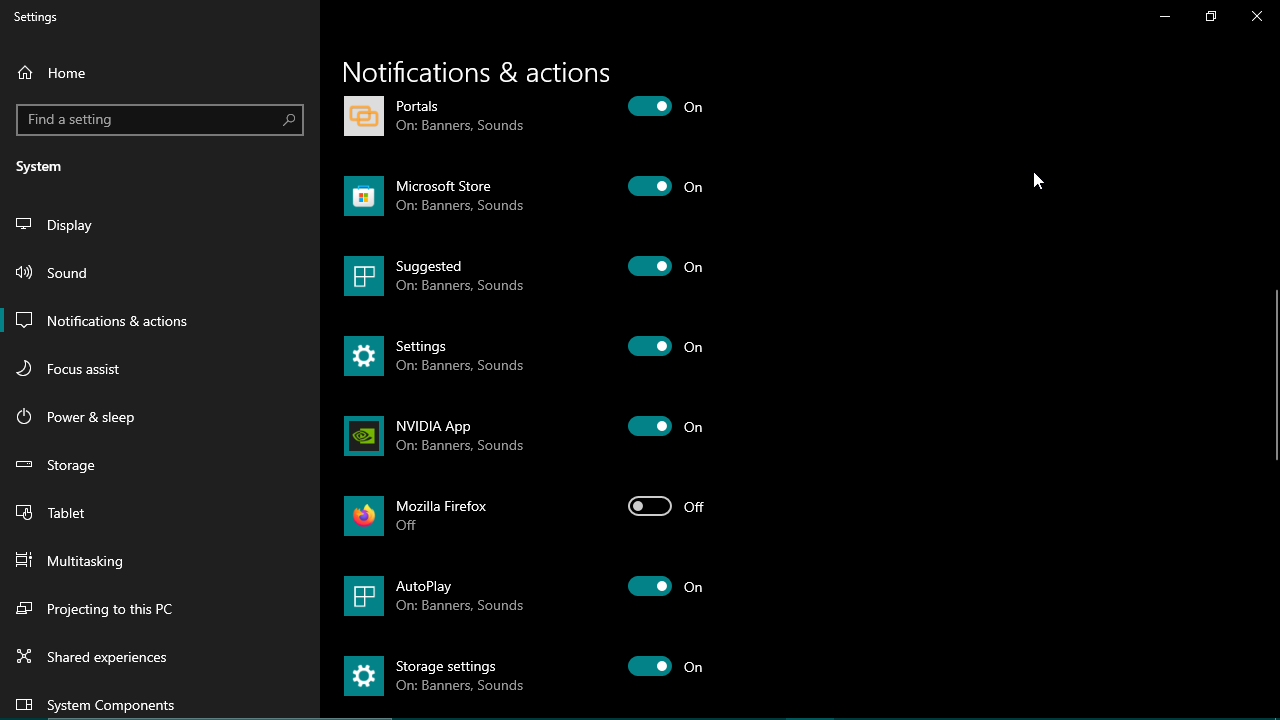
Task: Turn off AutoPlay notifications toggle
Action: click(650, 586)
